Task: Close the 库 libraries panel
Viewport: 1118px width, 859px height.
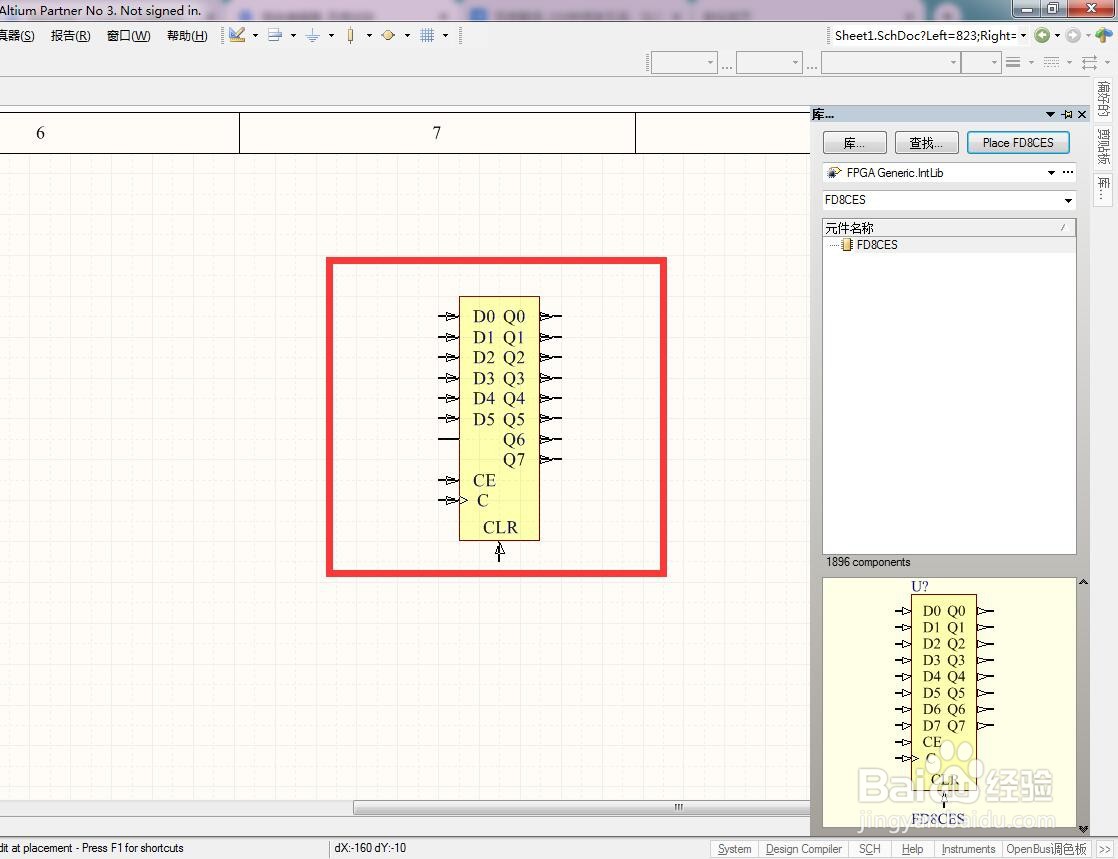Action: pos(1082,114)
